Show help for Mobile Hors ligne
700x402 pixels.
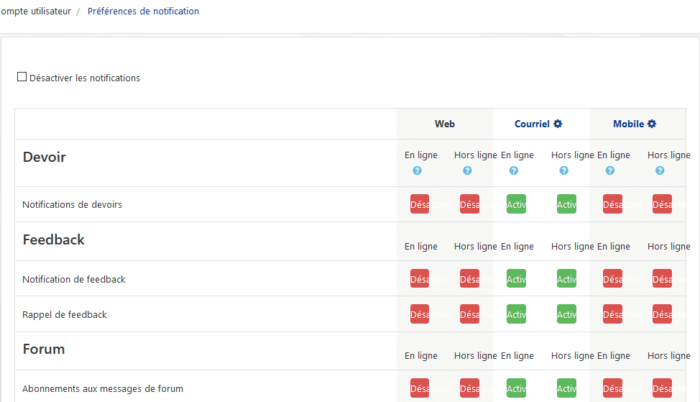click(660, 171)
